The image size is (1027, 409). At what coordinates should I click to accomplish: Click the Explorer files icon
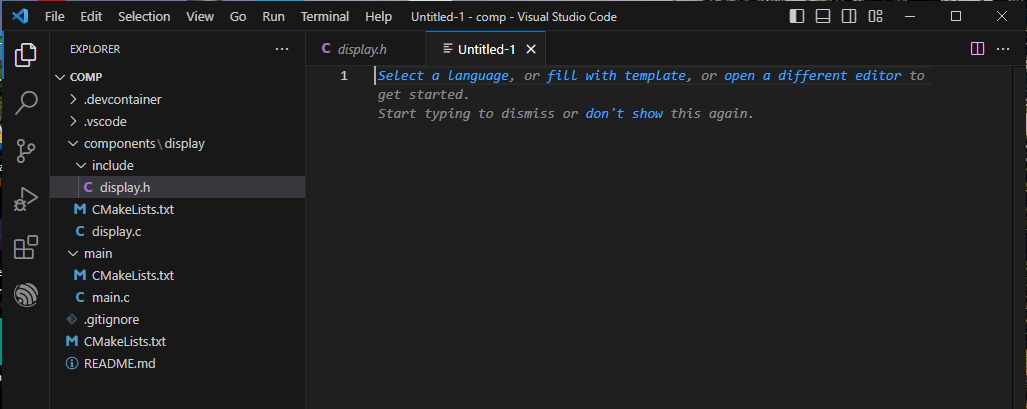(x=26, y=54)
